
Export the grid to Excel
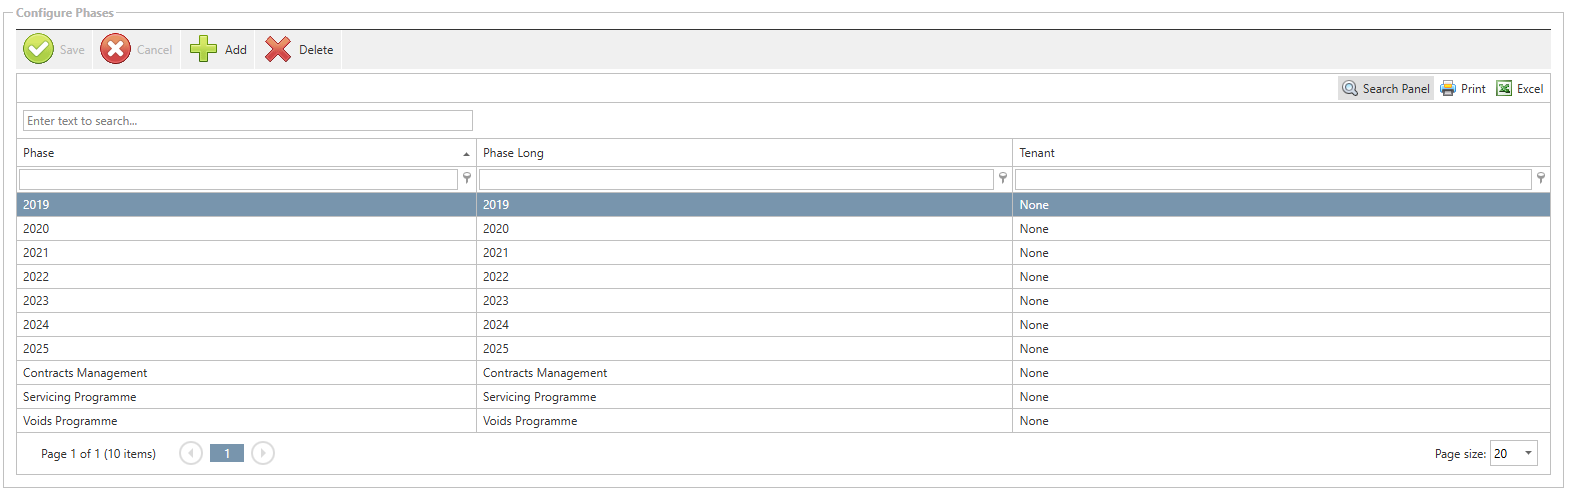(x=1519, y=89)
